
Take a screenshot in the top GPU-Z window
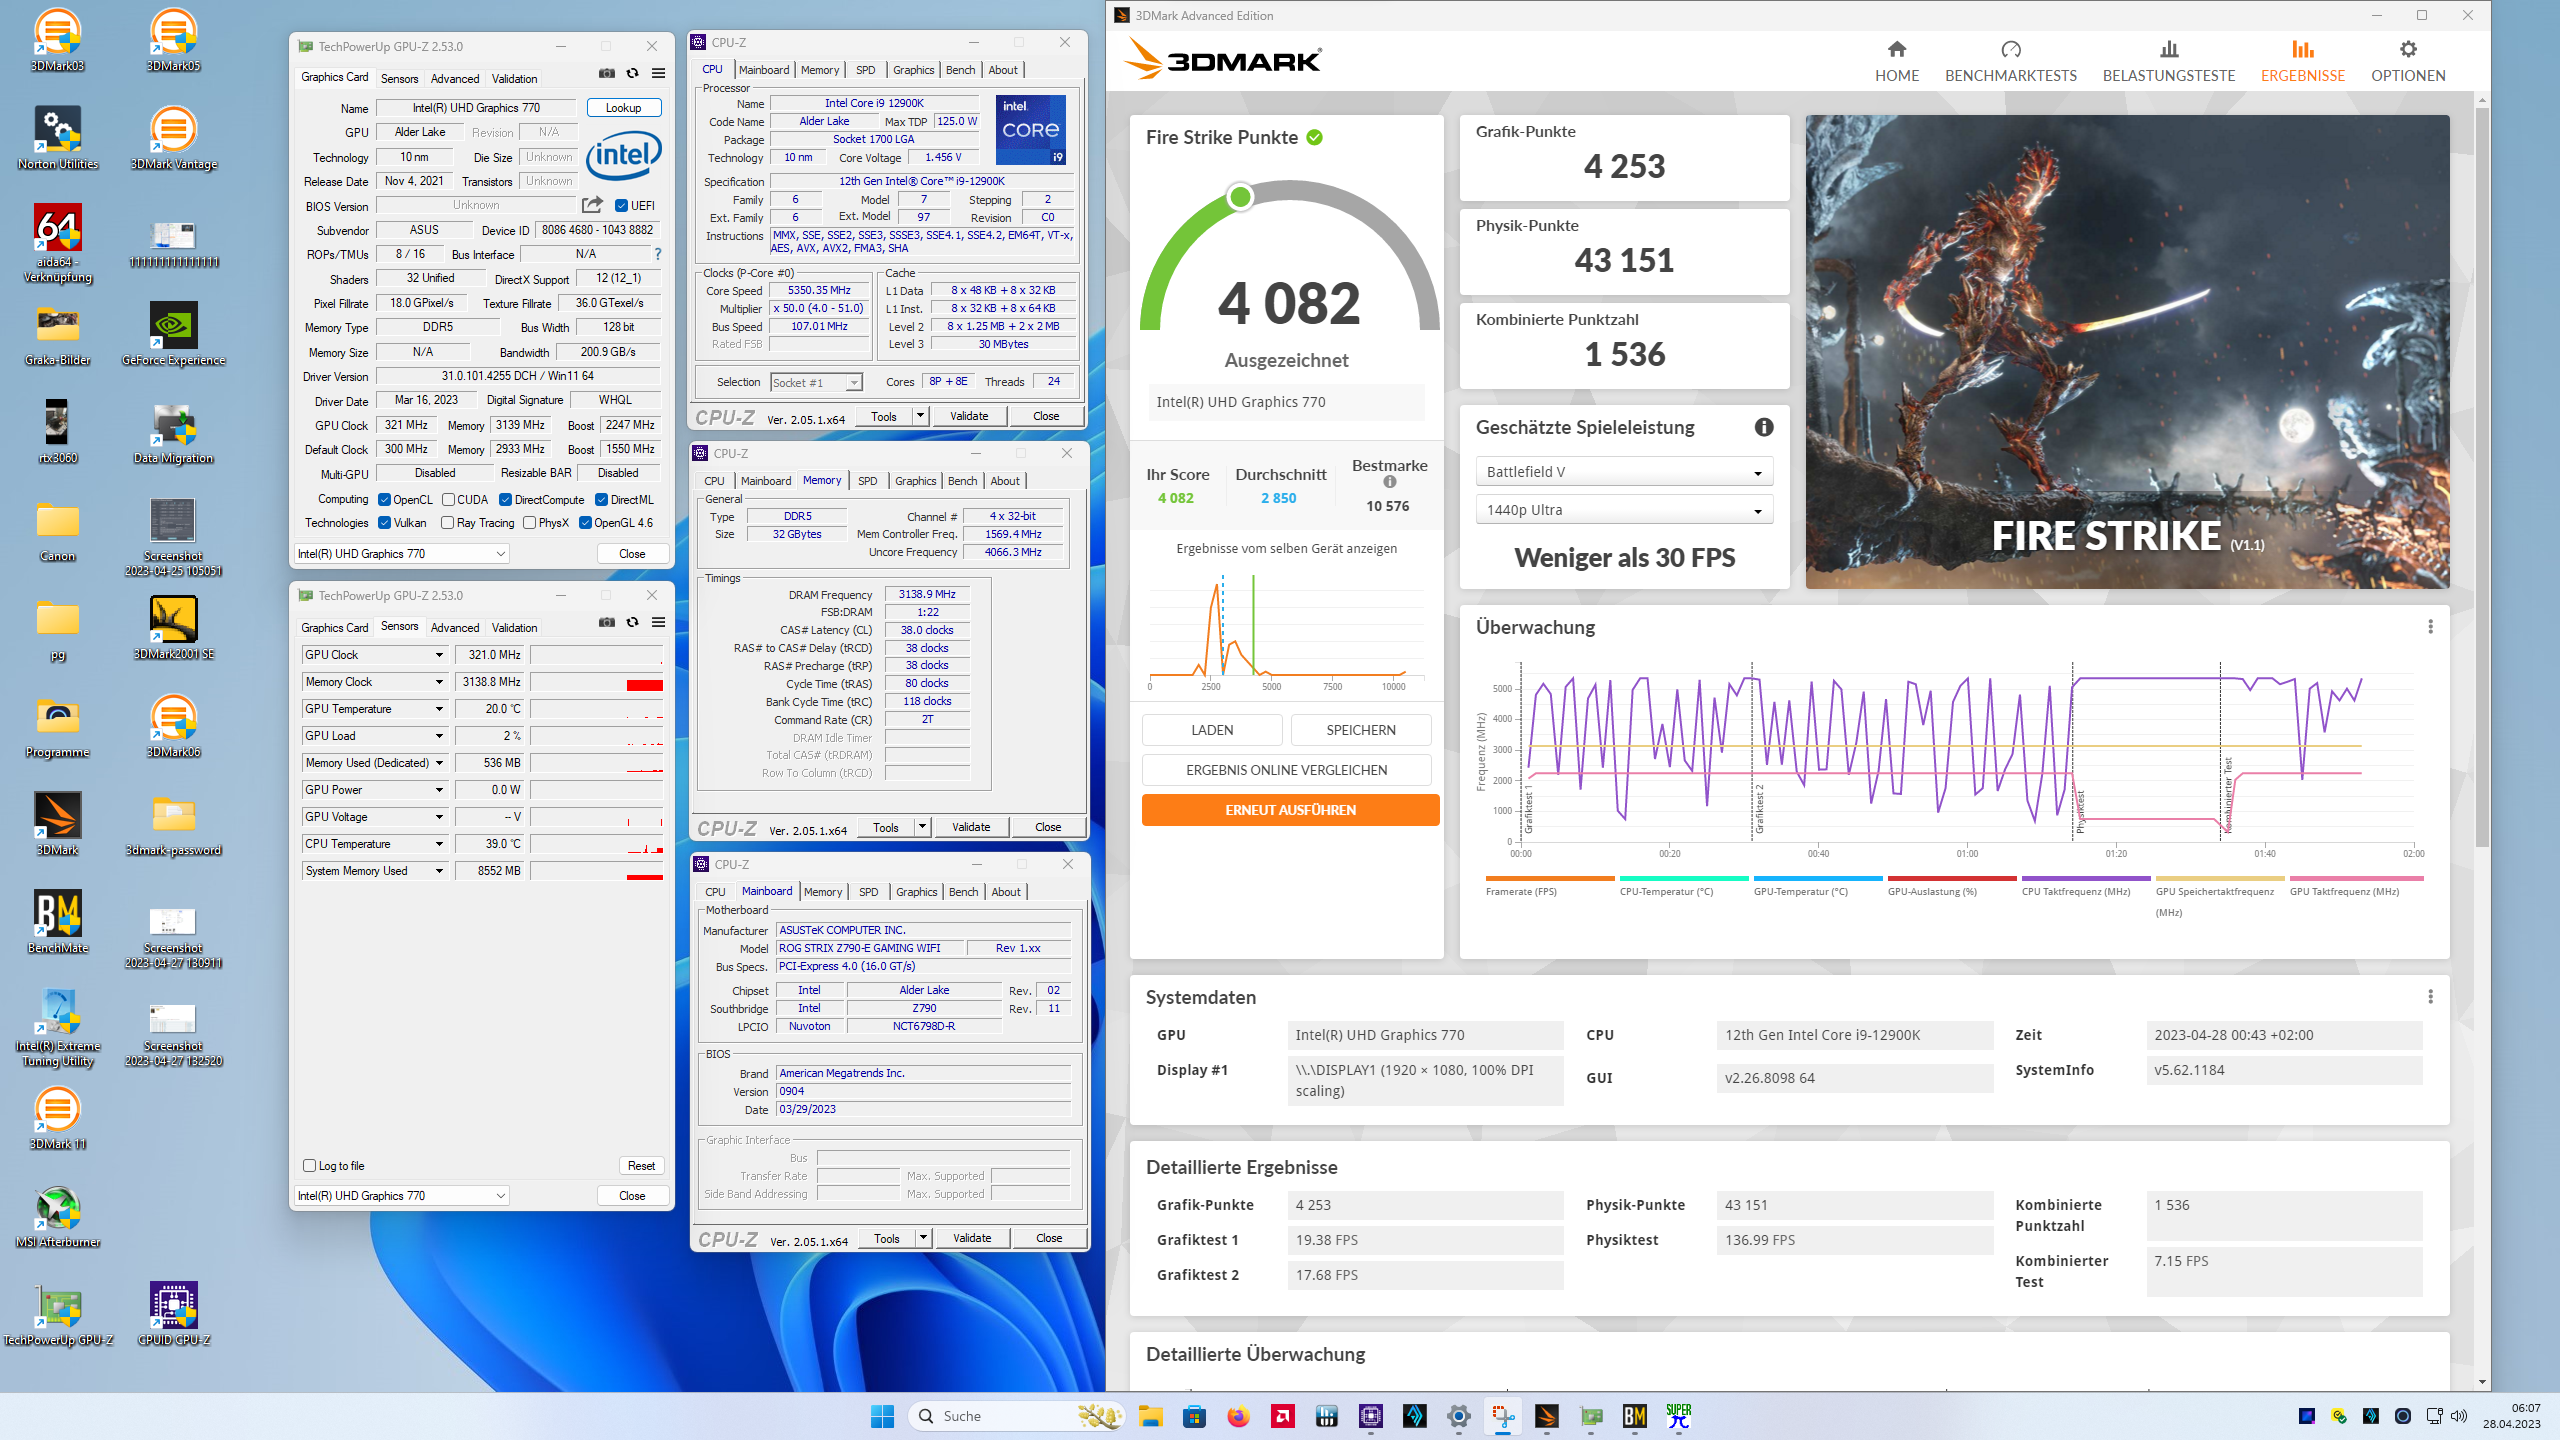tap(607, 73)
